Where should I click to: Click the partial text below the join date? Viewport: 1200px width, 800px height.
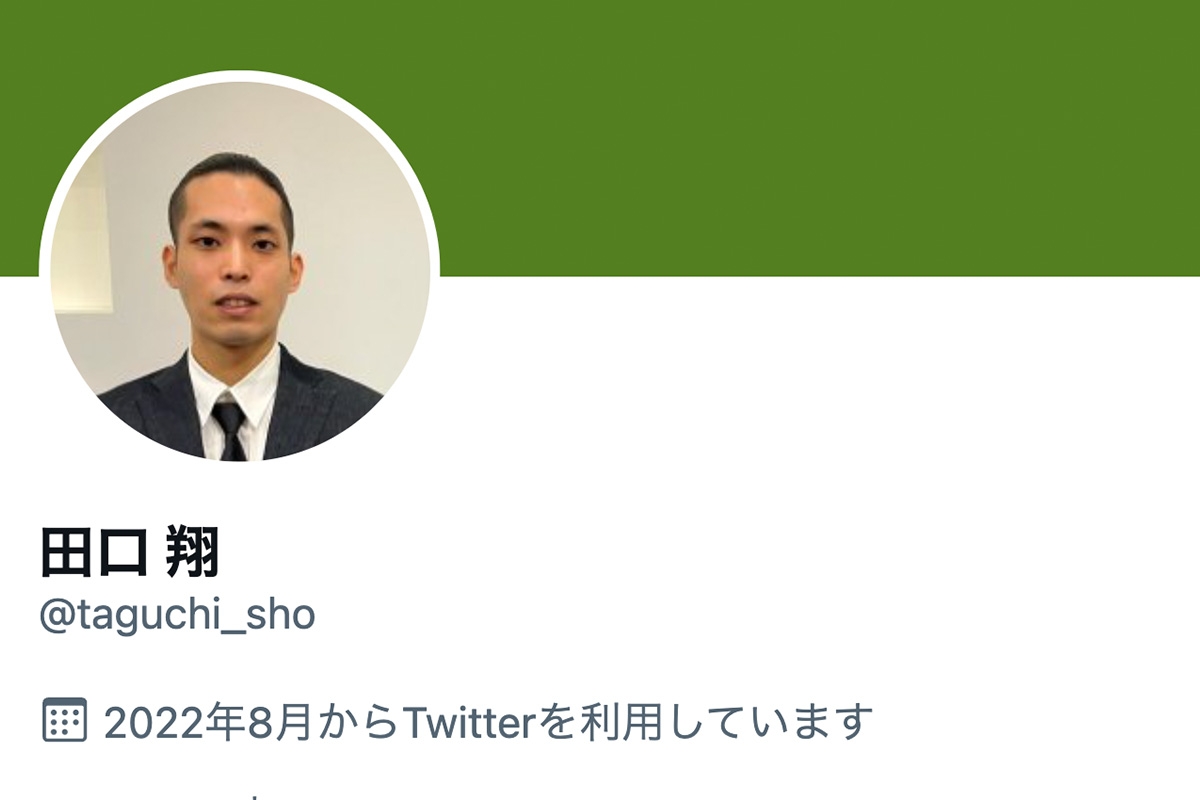[x=255, y=796]
